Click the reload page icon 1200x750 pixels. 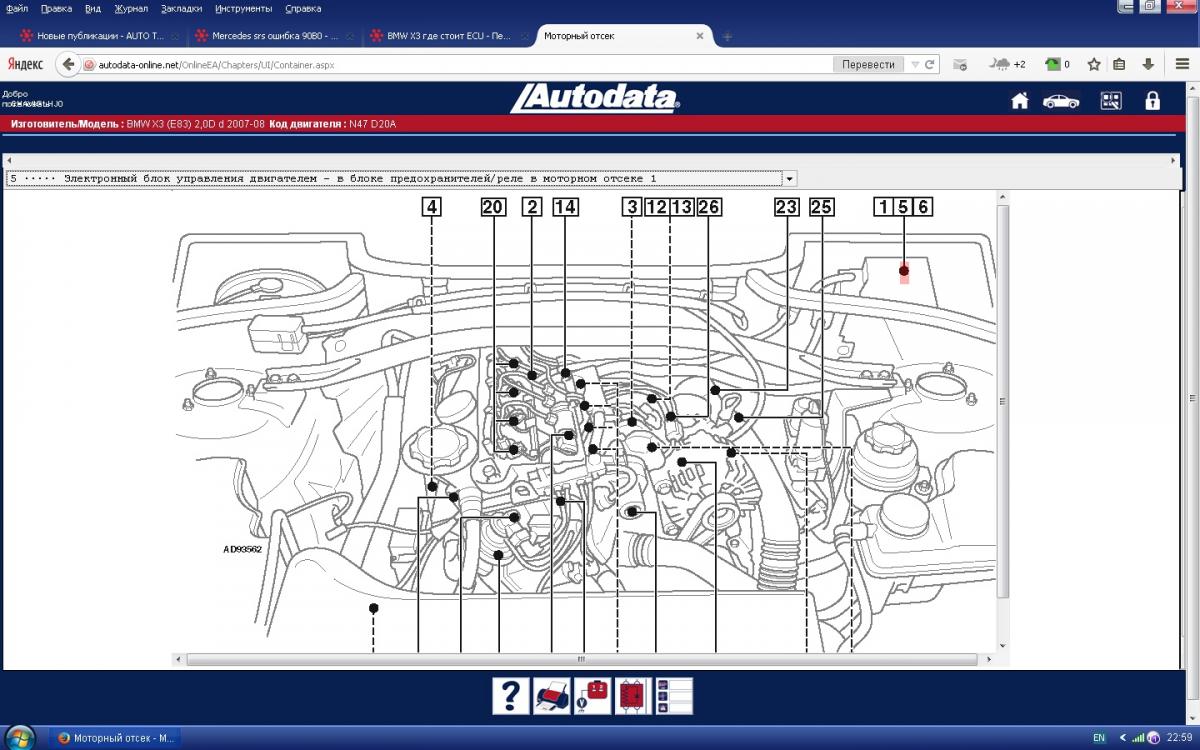(929, 64)
